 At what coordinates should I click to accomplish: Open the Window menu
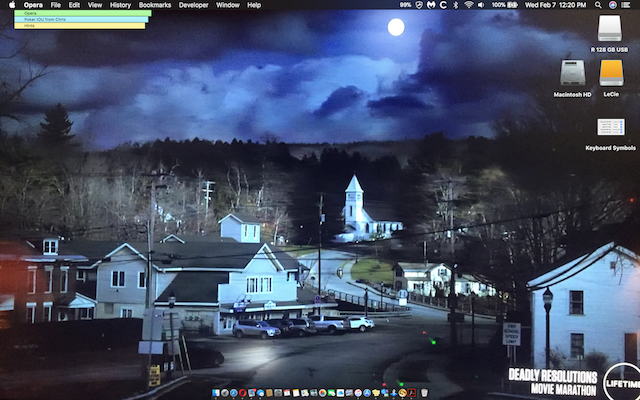coord(228,5)
